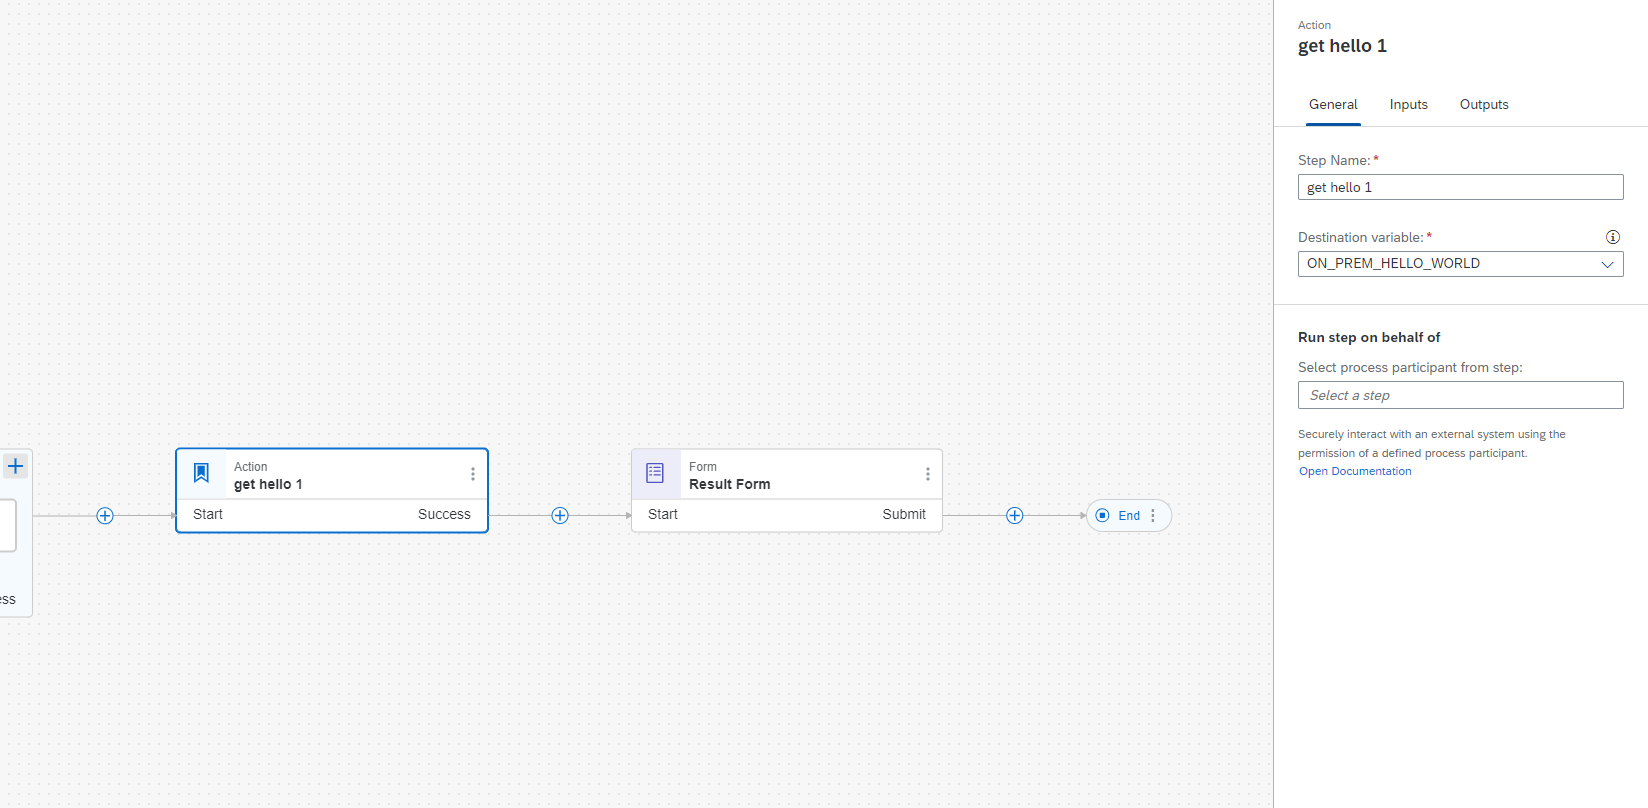Click the Destination variable info icon

click(x=1612, y=237)
